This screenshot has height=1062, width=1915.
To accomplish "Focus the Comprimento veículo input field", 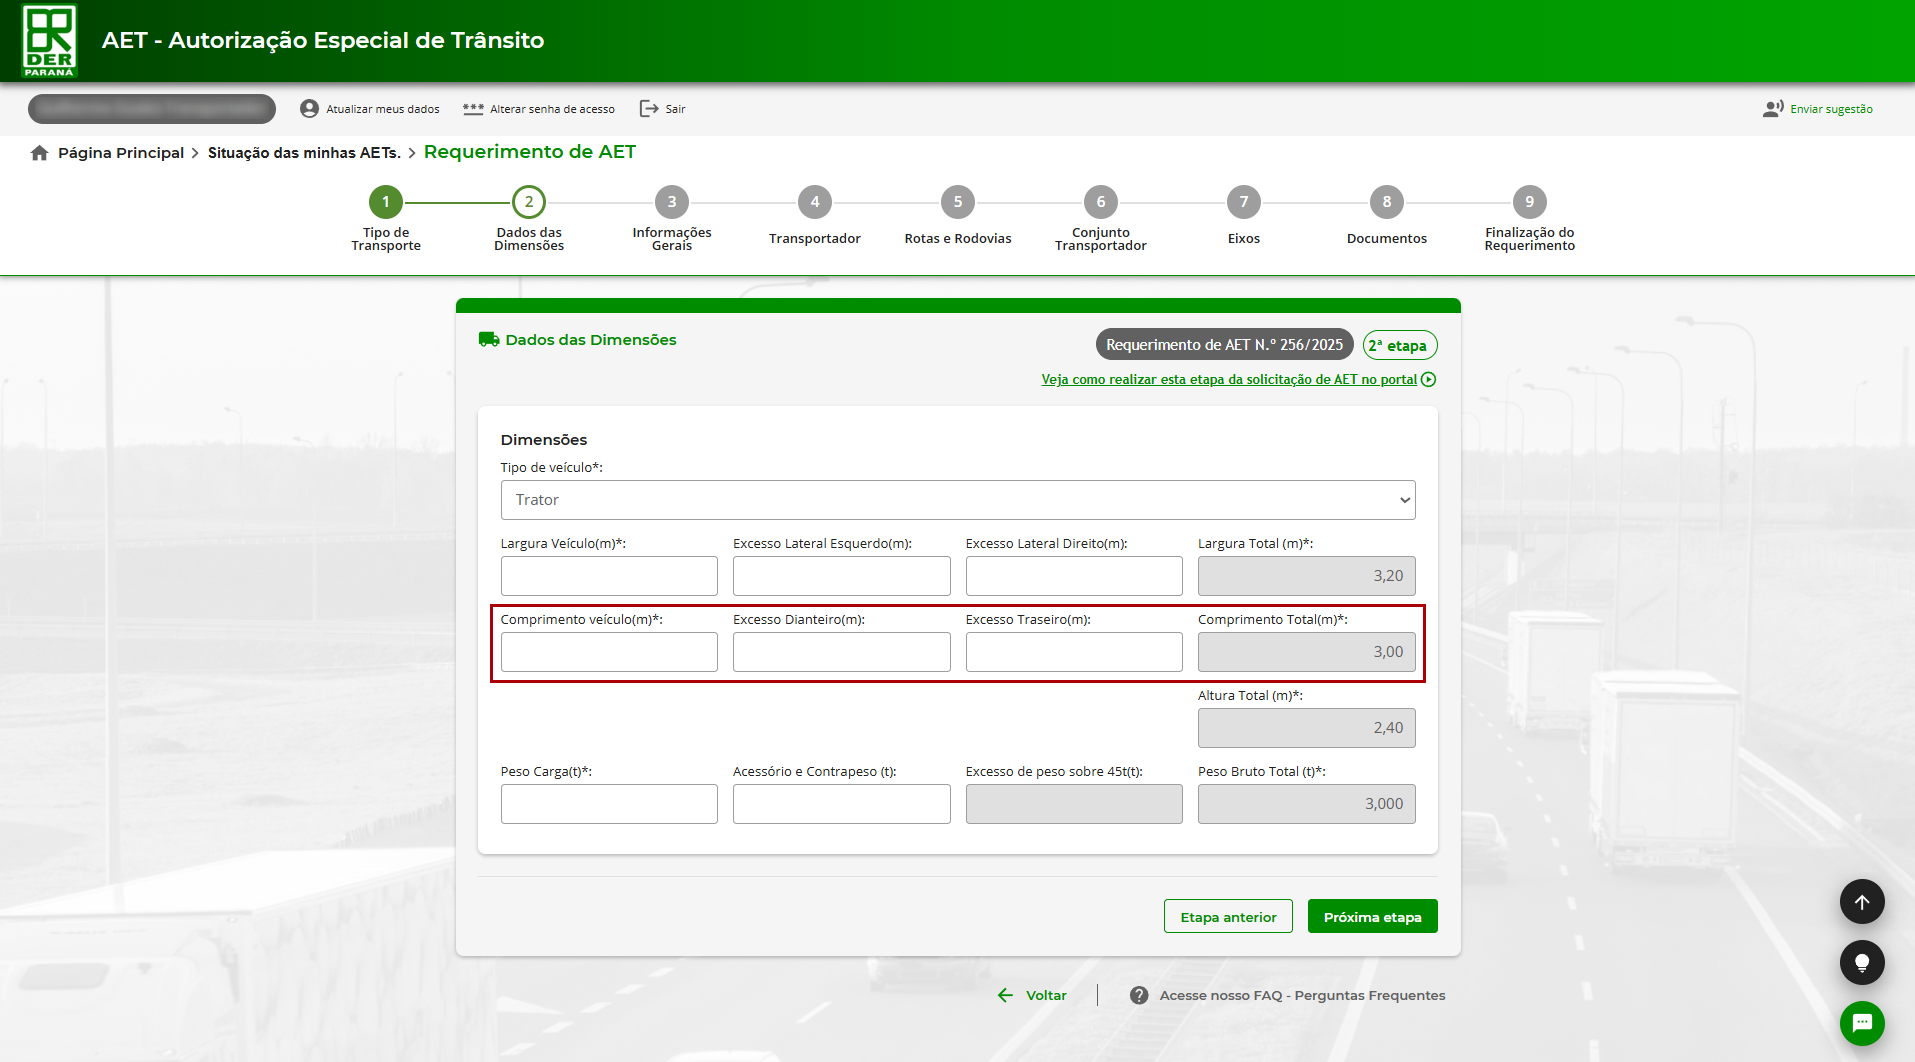I will (609, 652).
